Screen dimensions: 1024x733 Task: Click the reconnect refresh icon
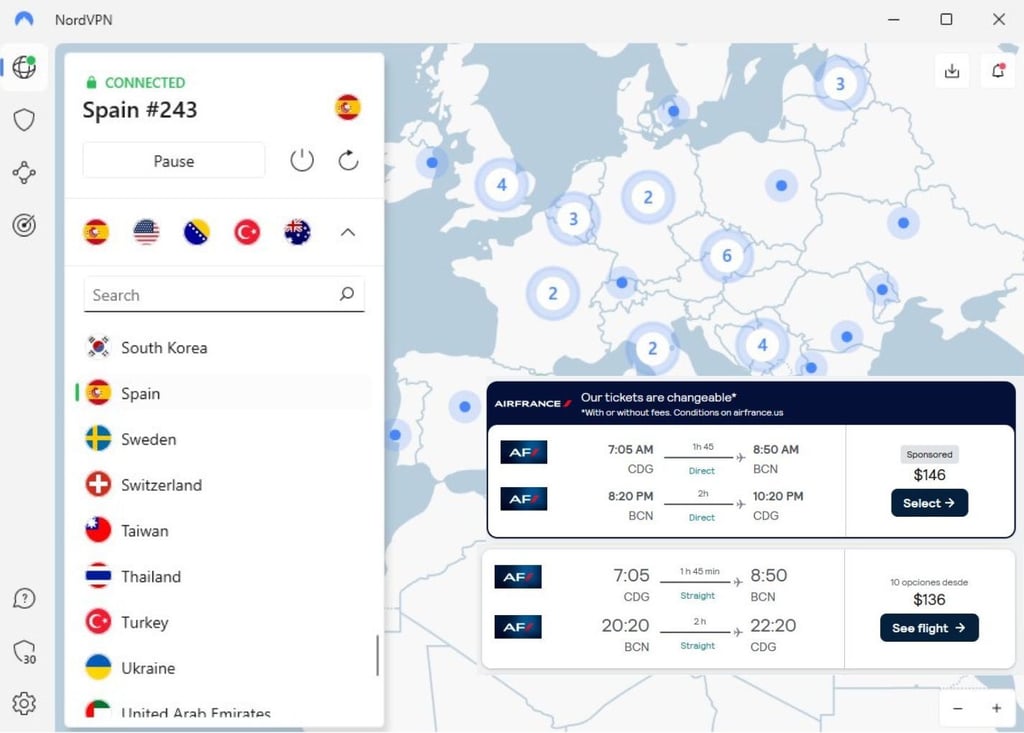348,161
